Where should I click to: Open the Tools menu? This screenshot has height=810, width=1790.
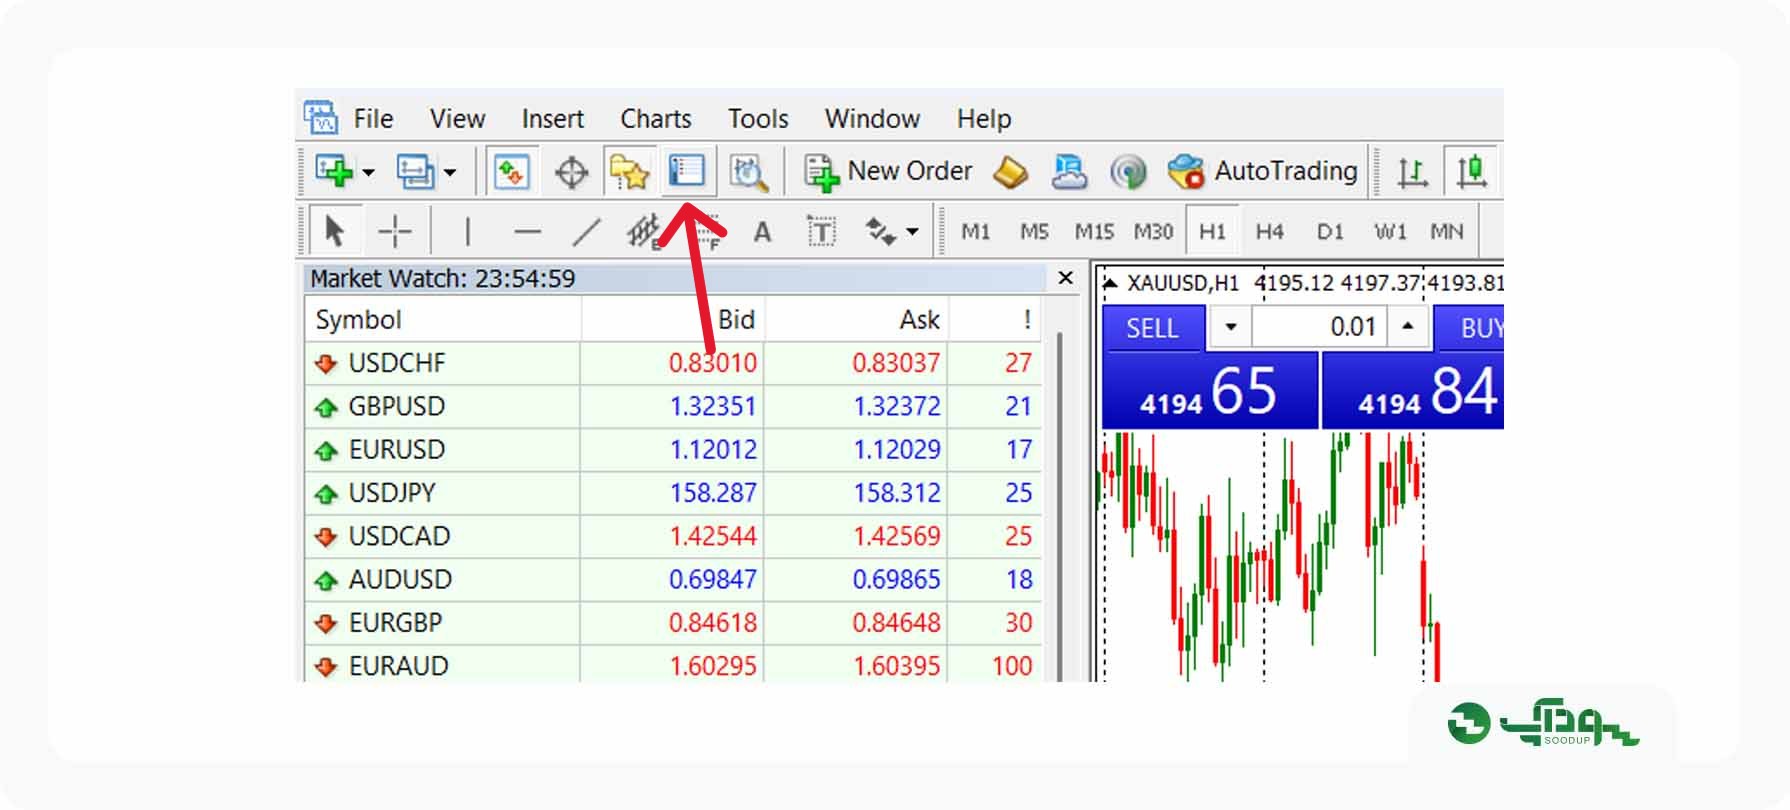click(x=758, y=119)
